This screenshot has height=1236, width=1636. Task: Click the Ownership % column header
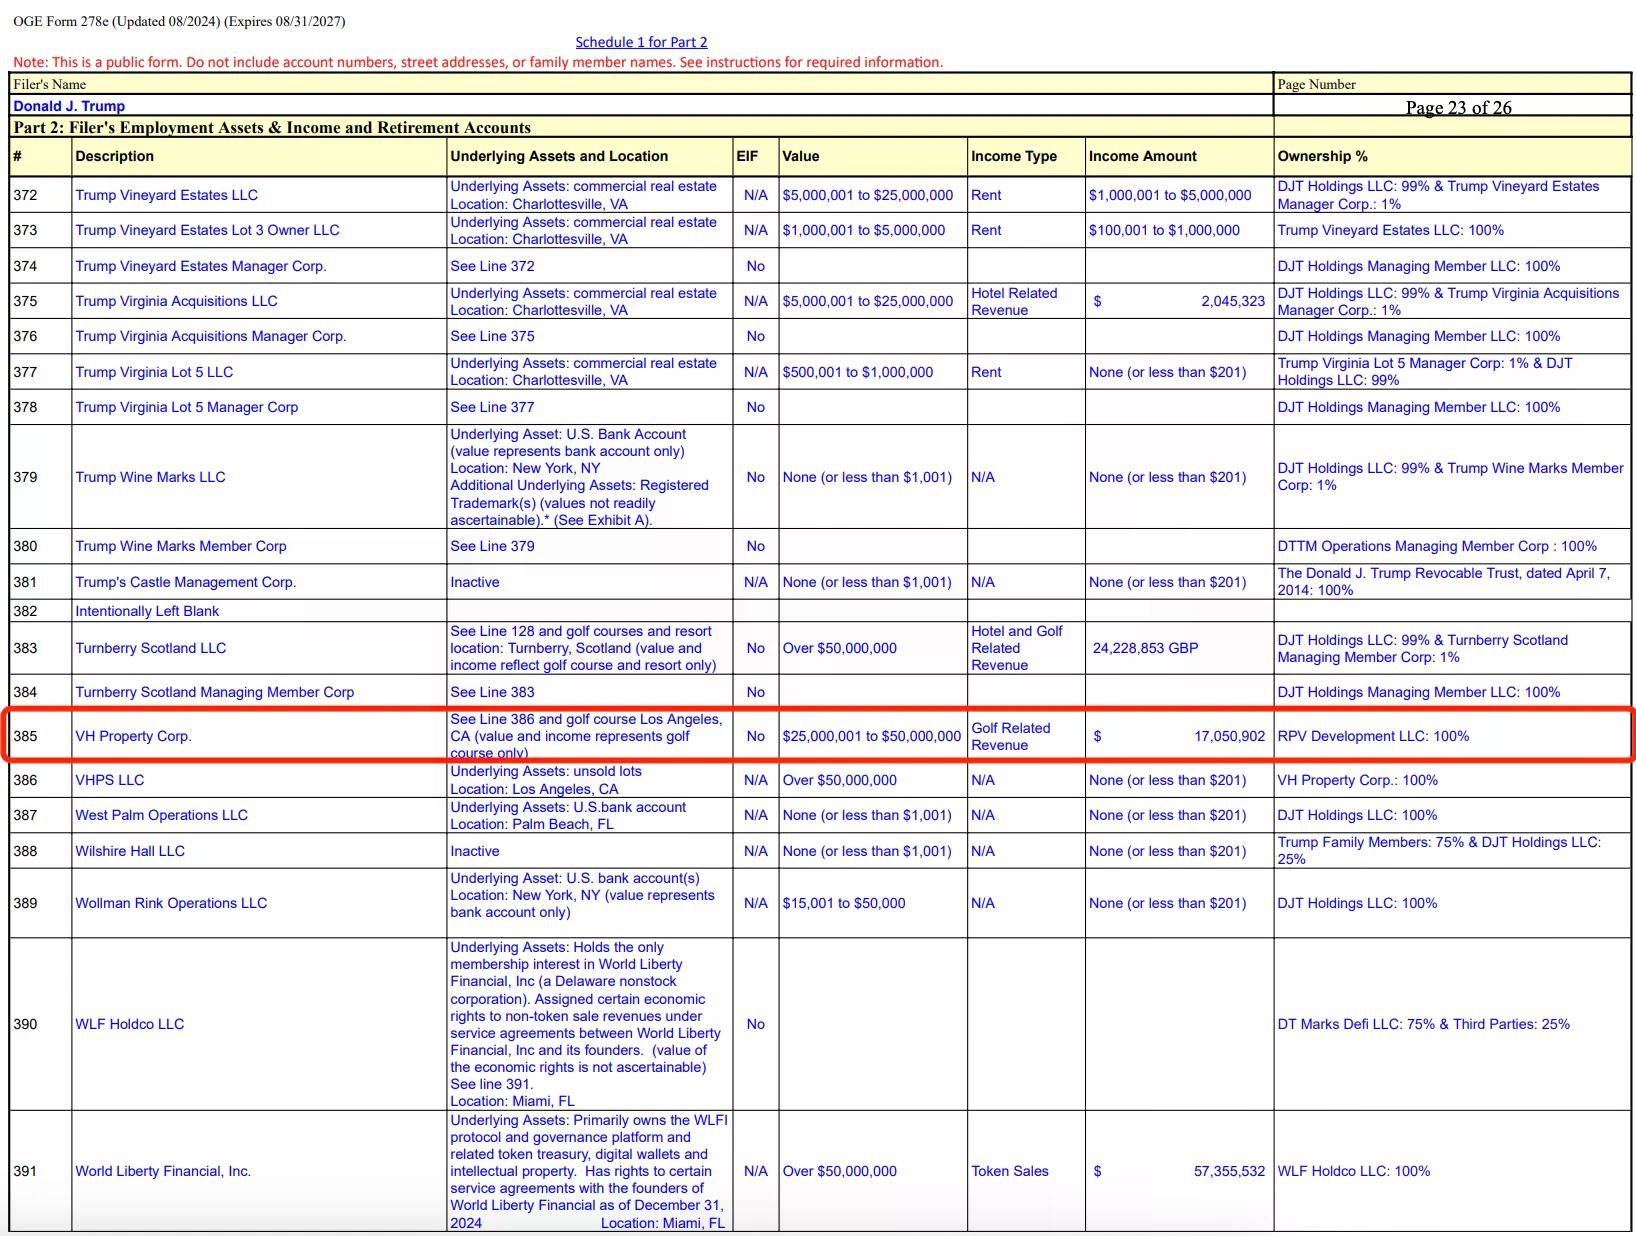pos(1322,156)
